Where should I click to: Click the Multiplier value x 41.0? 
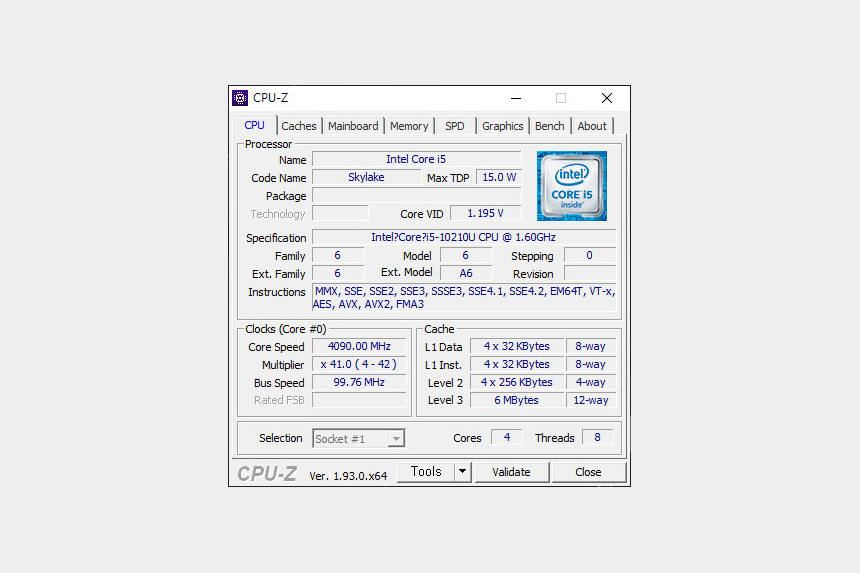[x=359, y=364]
